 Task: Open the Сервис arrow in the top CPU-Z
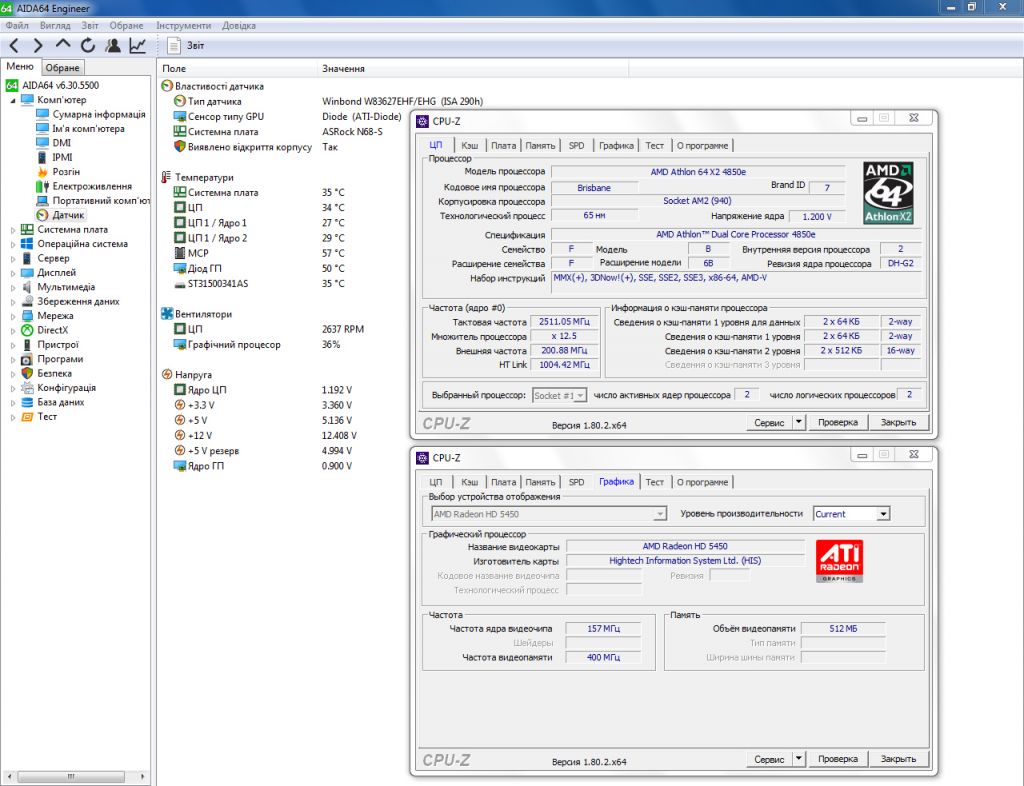(798, 422)
